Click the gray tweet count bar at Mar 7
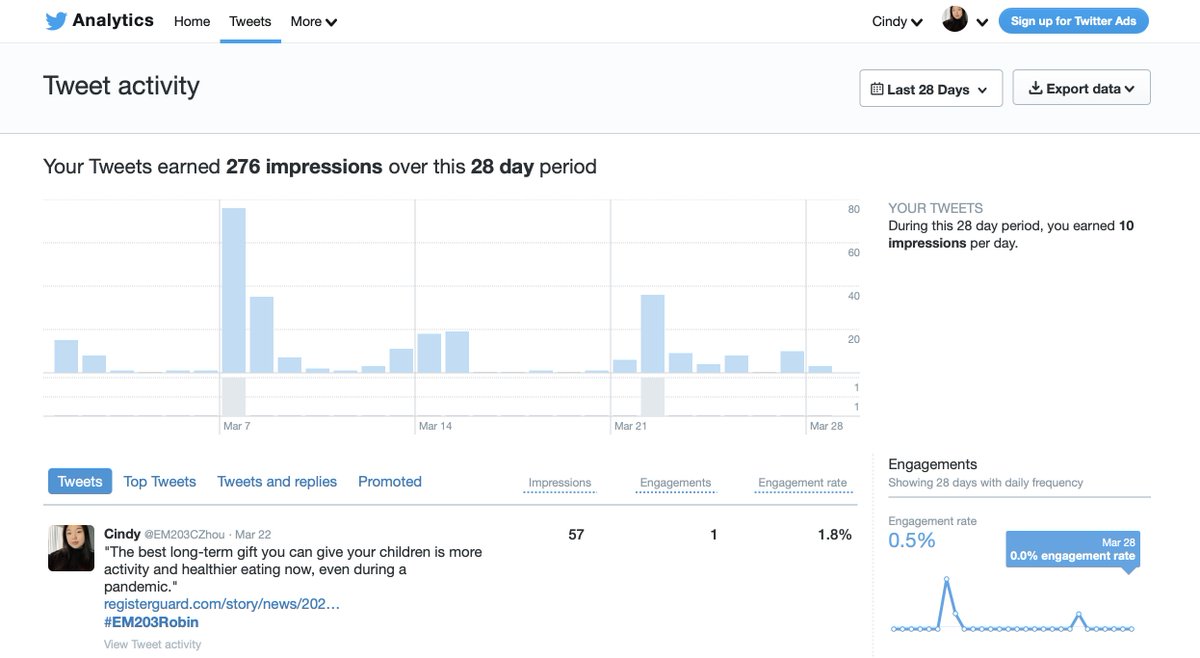This screenshot has width=1200, height=658. pos(234,396)
